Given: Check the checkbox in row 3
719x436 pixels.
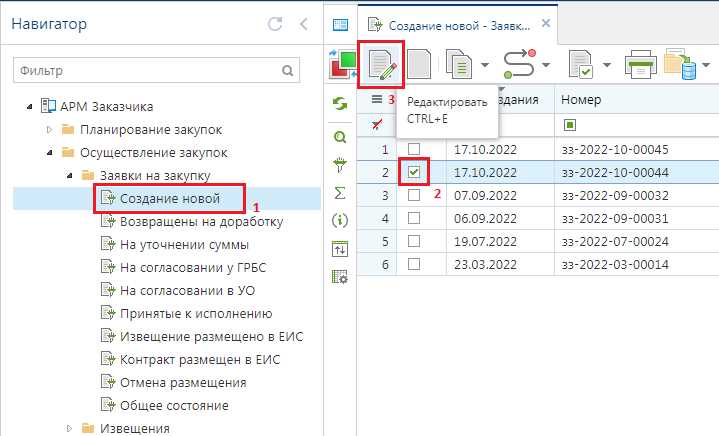Looking at the screenshot, I should pos(414,195).
